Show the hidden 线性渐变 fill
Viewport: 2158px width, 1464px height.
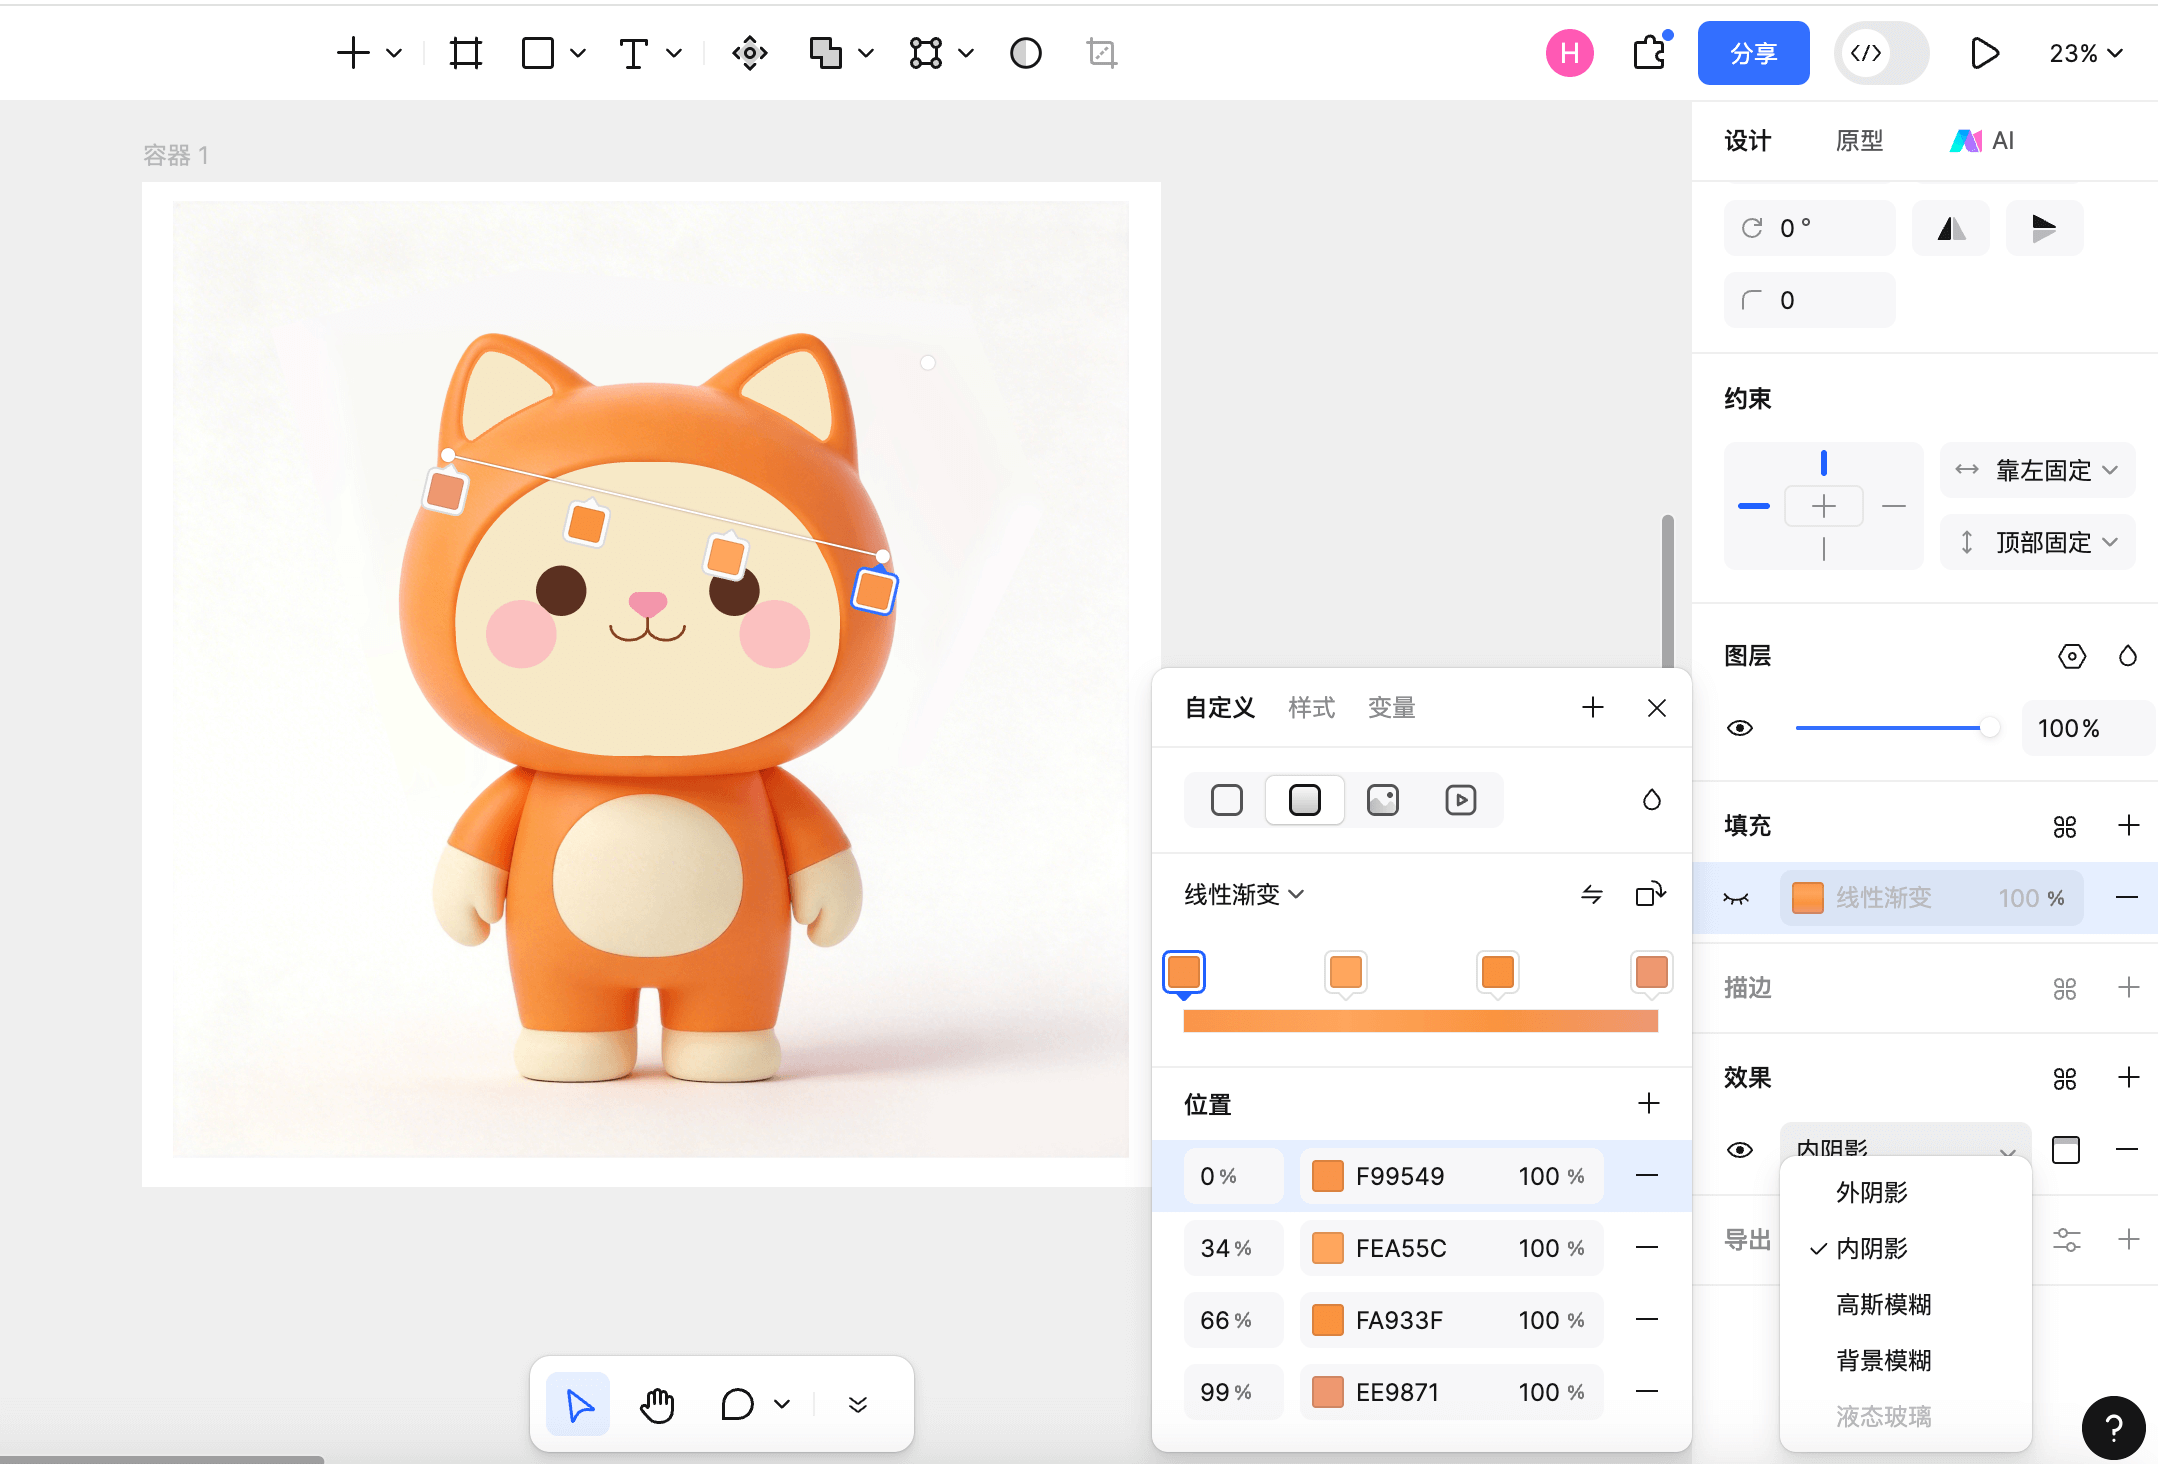click(x=1737, y=898)
